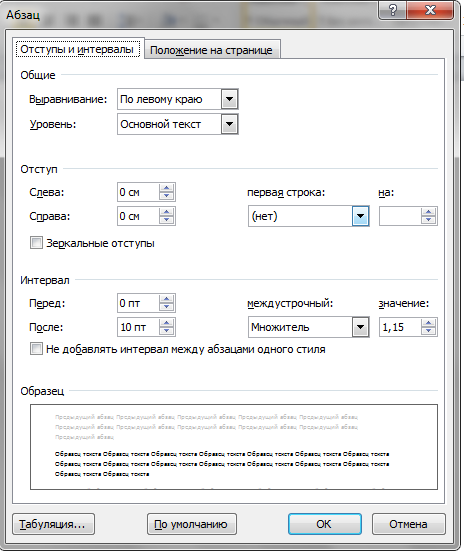The height and width of the screenshot is (553, 464).
Task: Open the Табуляция... button
Action: pos(54,524)
